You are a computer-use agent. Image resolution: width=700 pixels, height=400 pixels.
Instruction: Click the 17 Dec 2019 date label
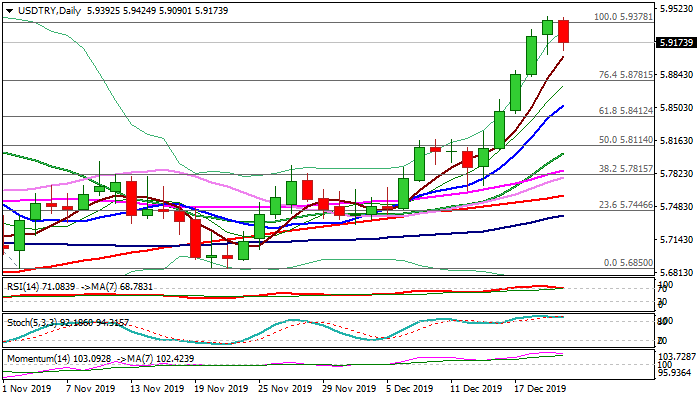(541, 389)
